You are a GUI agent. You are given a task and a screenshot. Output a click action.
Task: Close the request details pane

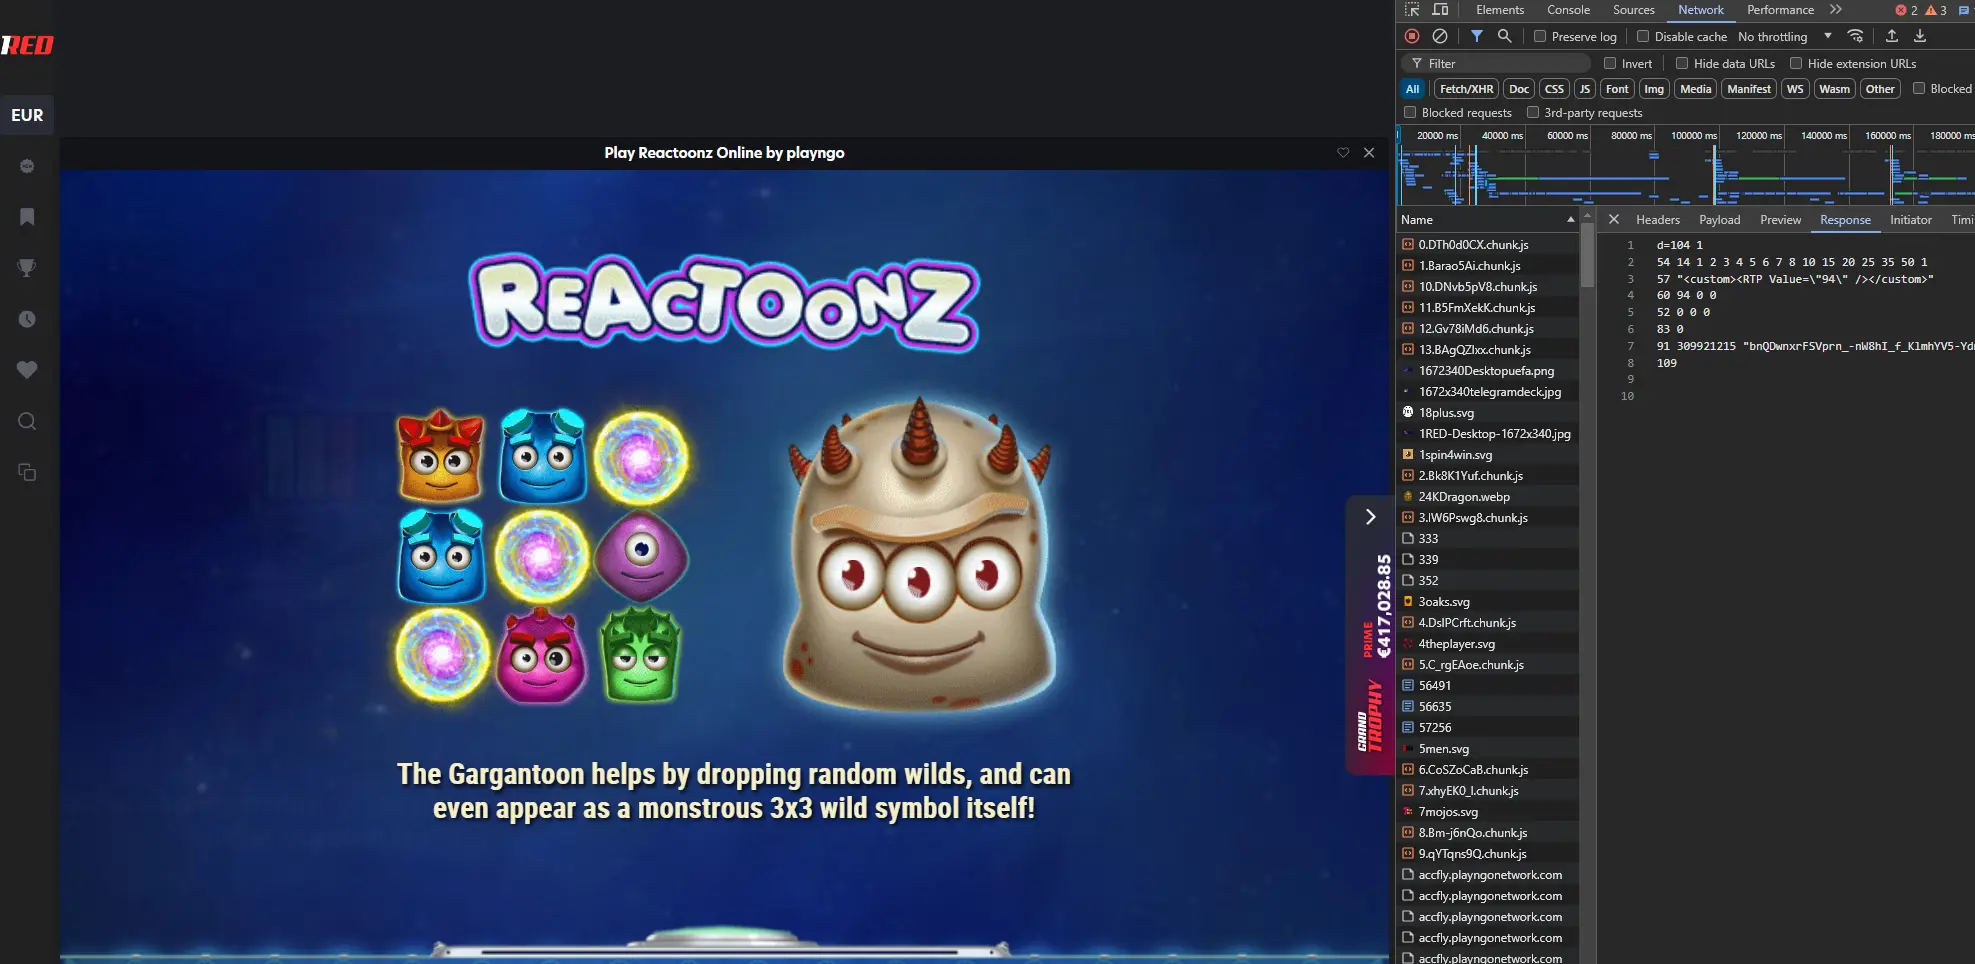(x=1614, y=219)
